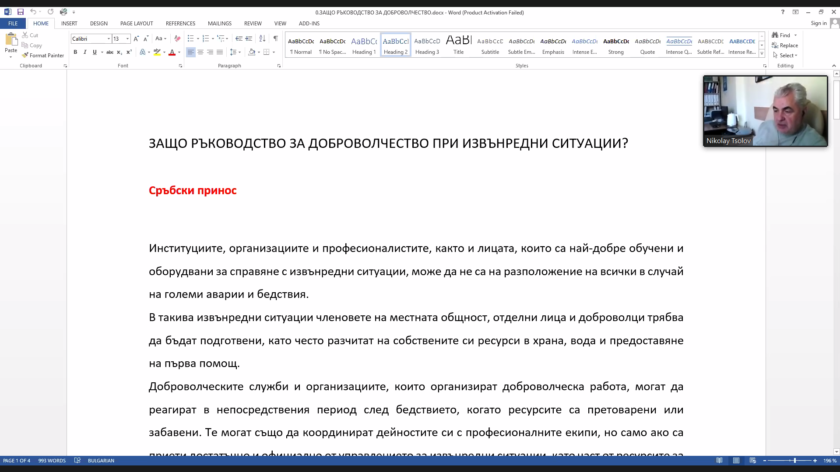This screenshot has width=840, height=472.
Task: Open the font size dropdown
Action: (121, 39)
